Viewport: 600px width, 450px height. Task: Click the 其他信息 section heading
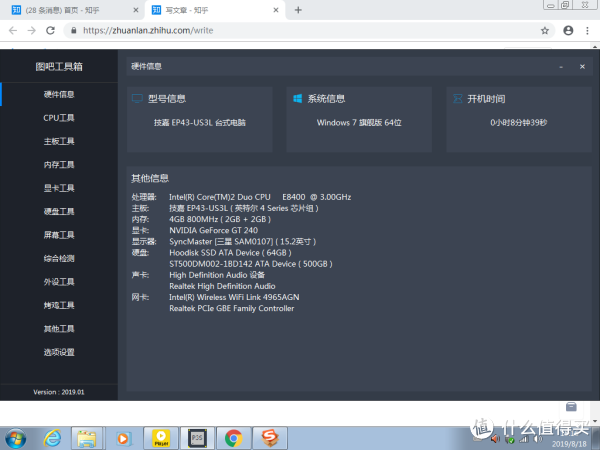[150, 178]
